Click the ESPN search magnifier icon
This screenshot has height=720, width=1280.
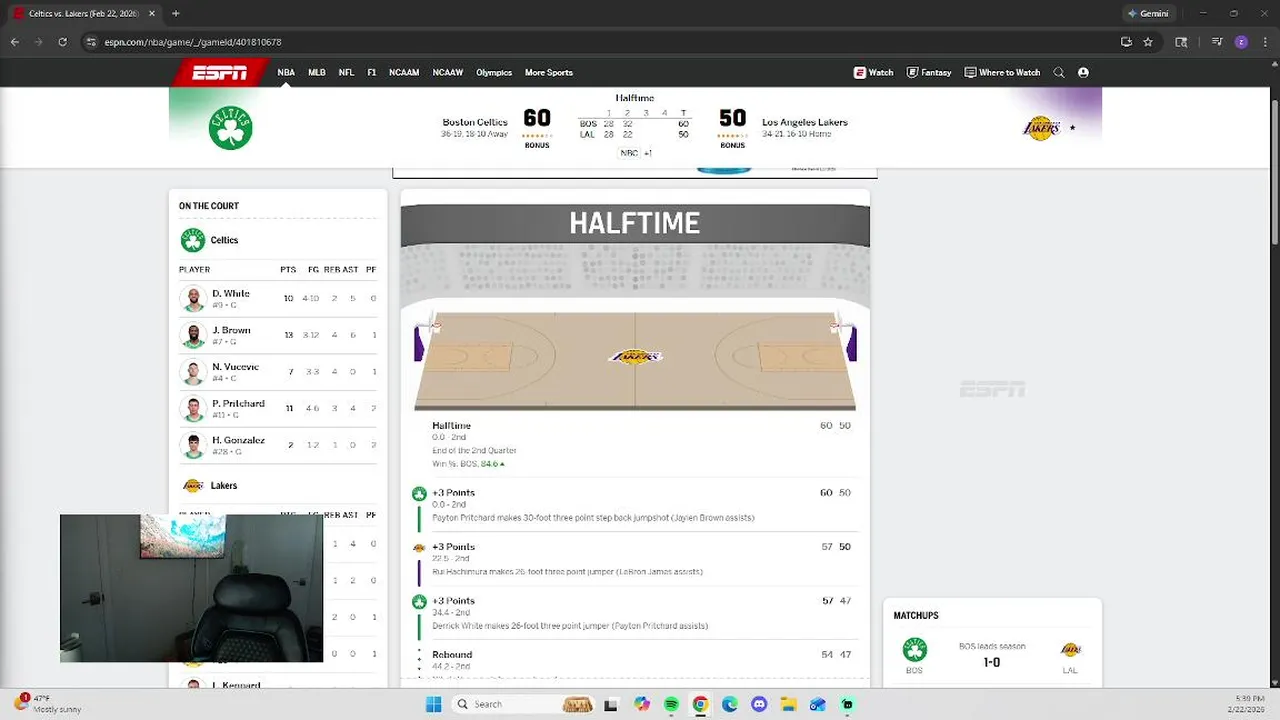click(x=1059, y=72)
